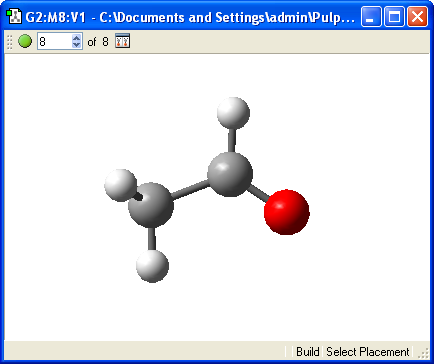This screenshot has height=364, width=434.
Task: Click the green animation status circle
Action: pos(25,41)
